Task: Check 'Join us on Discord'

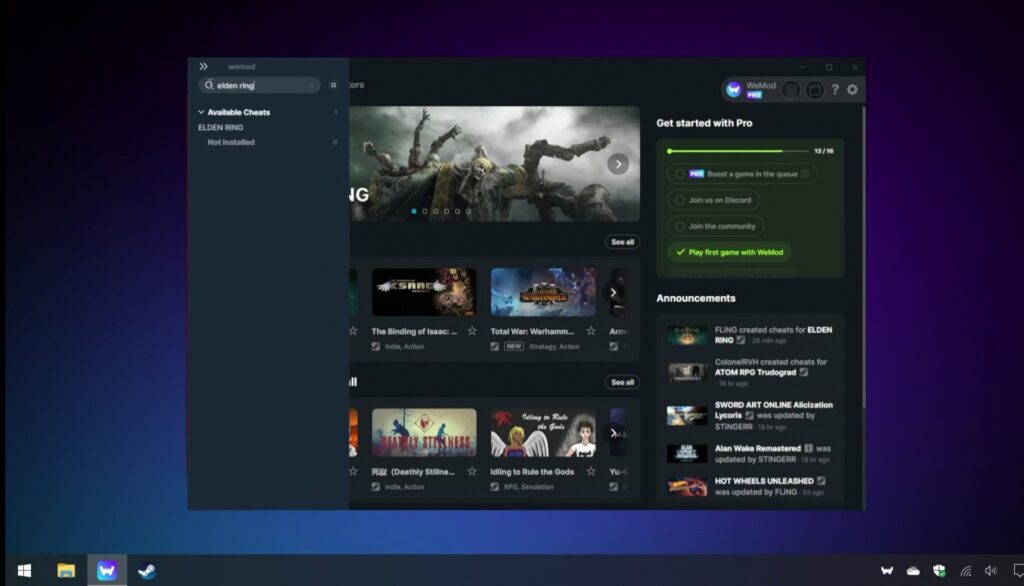Action: click(x=680, y=200)
